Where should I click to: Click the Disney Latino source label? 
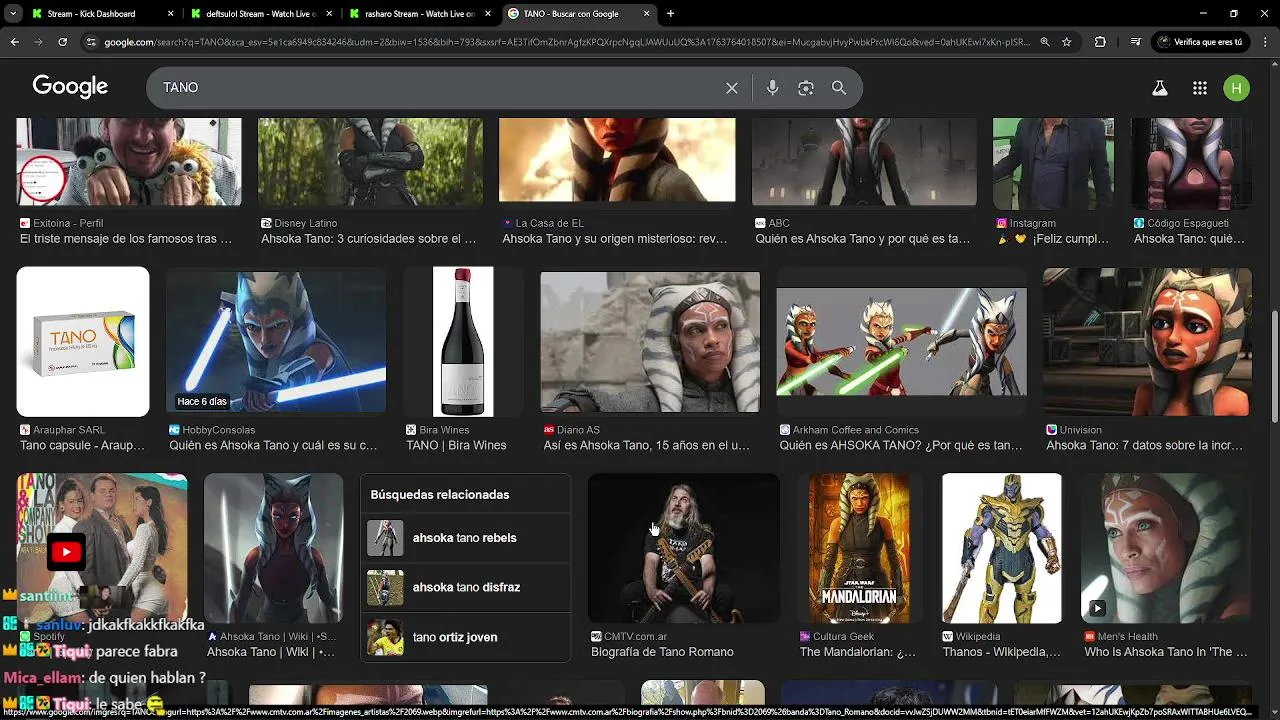[298, 223]
